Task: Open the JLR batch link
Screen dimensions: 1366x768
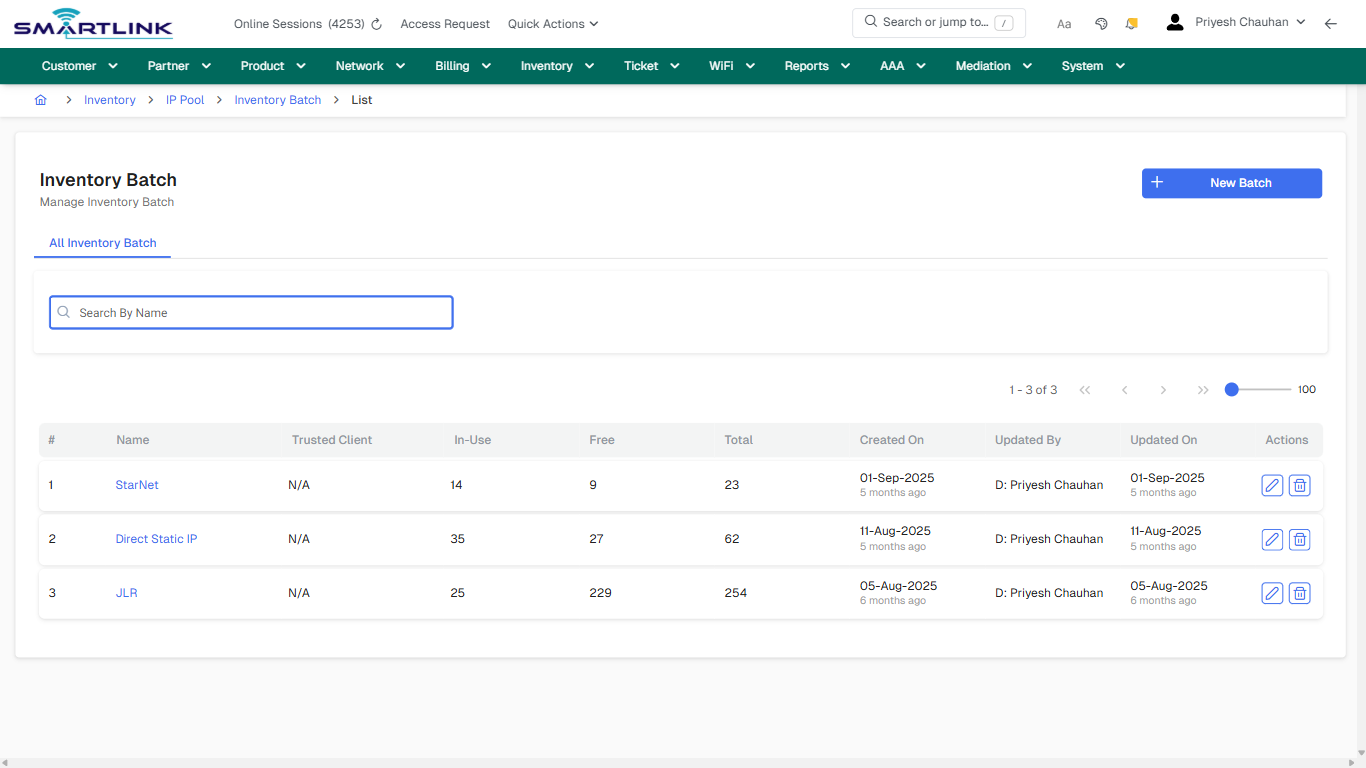Action: [126, 592]
